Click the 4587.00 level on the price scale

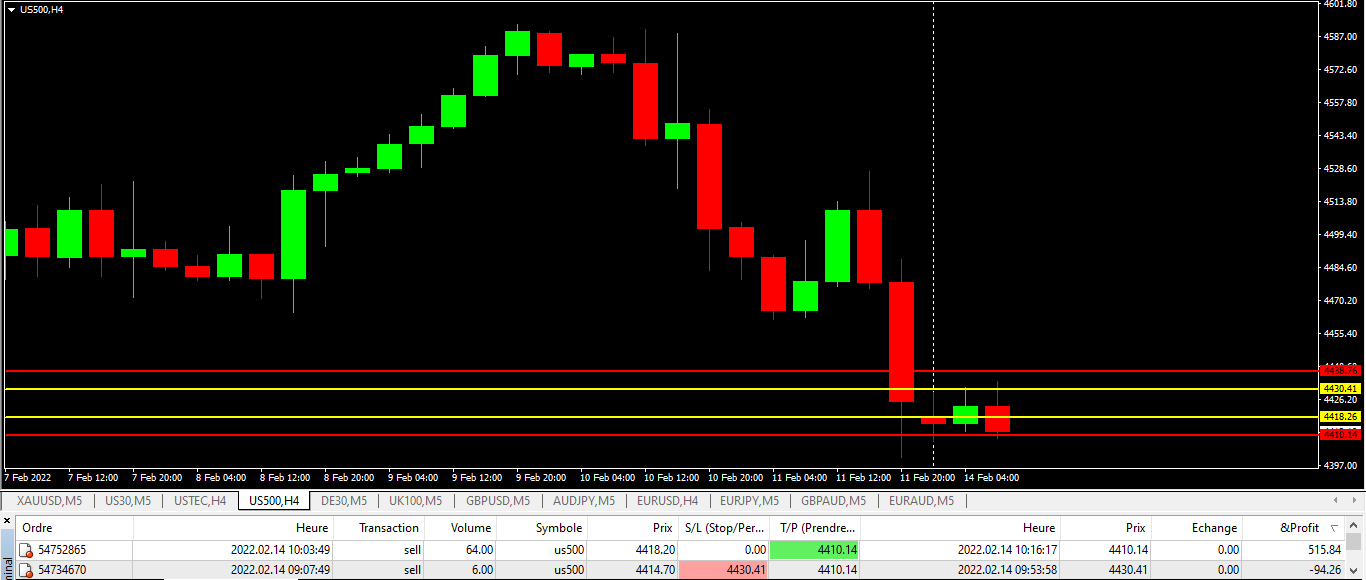pyautogui.click(x=1340, y=37)
